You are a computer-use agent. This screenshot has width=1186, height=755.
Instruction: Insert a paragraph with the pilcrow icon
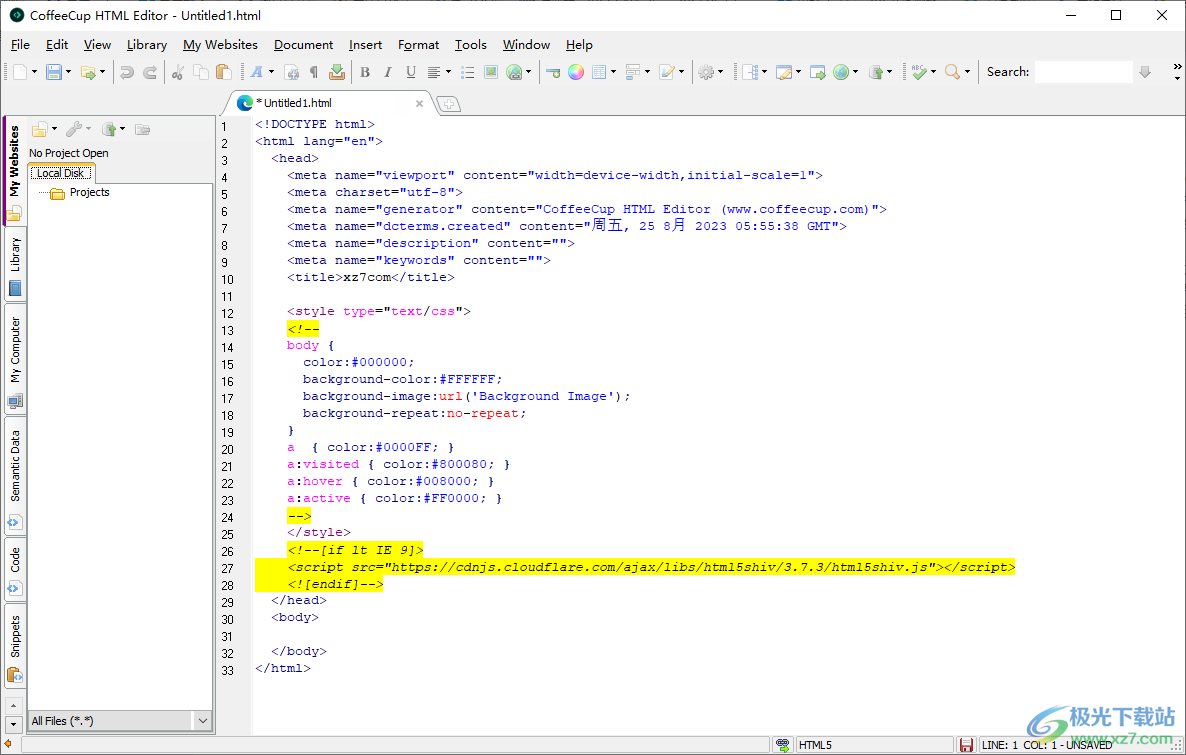pos(314,72)
